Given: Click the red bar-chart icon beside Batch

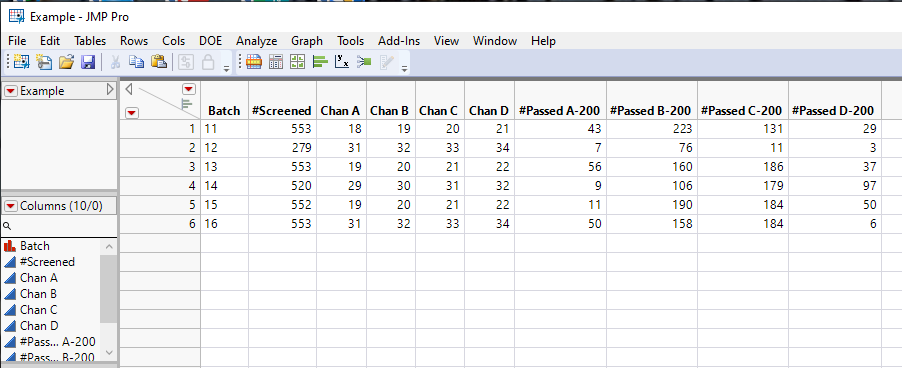Looking at the screenshot, I should pyautogui.click(x=10, y=246).
